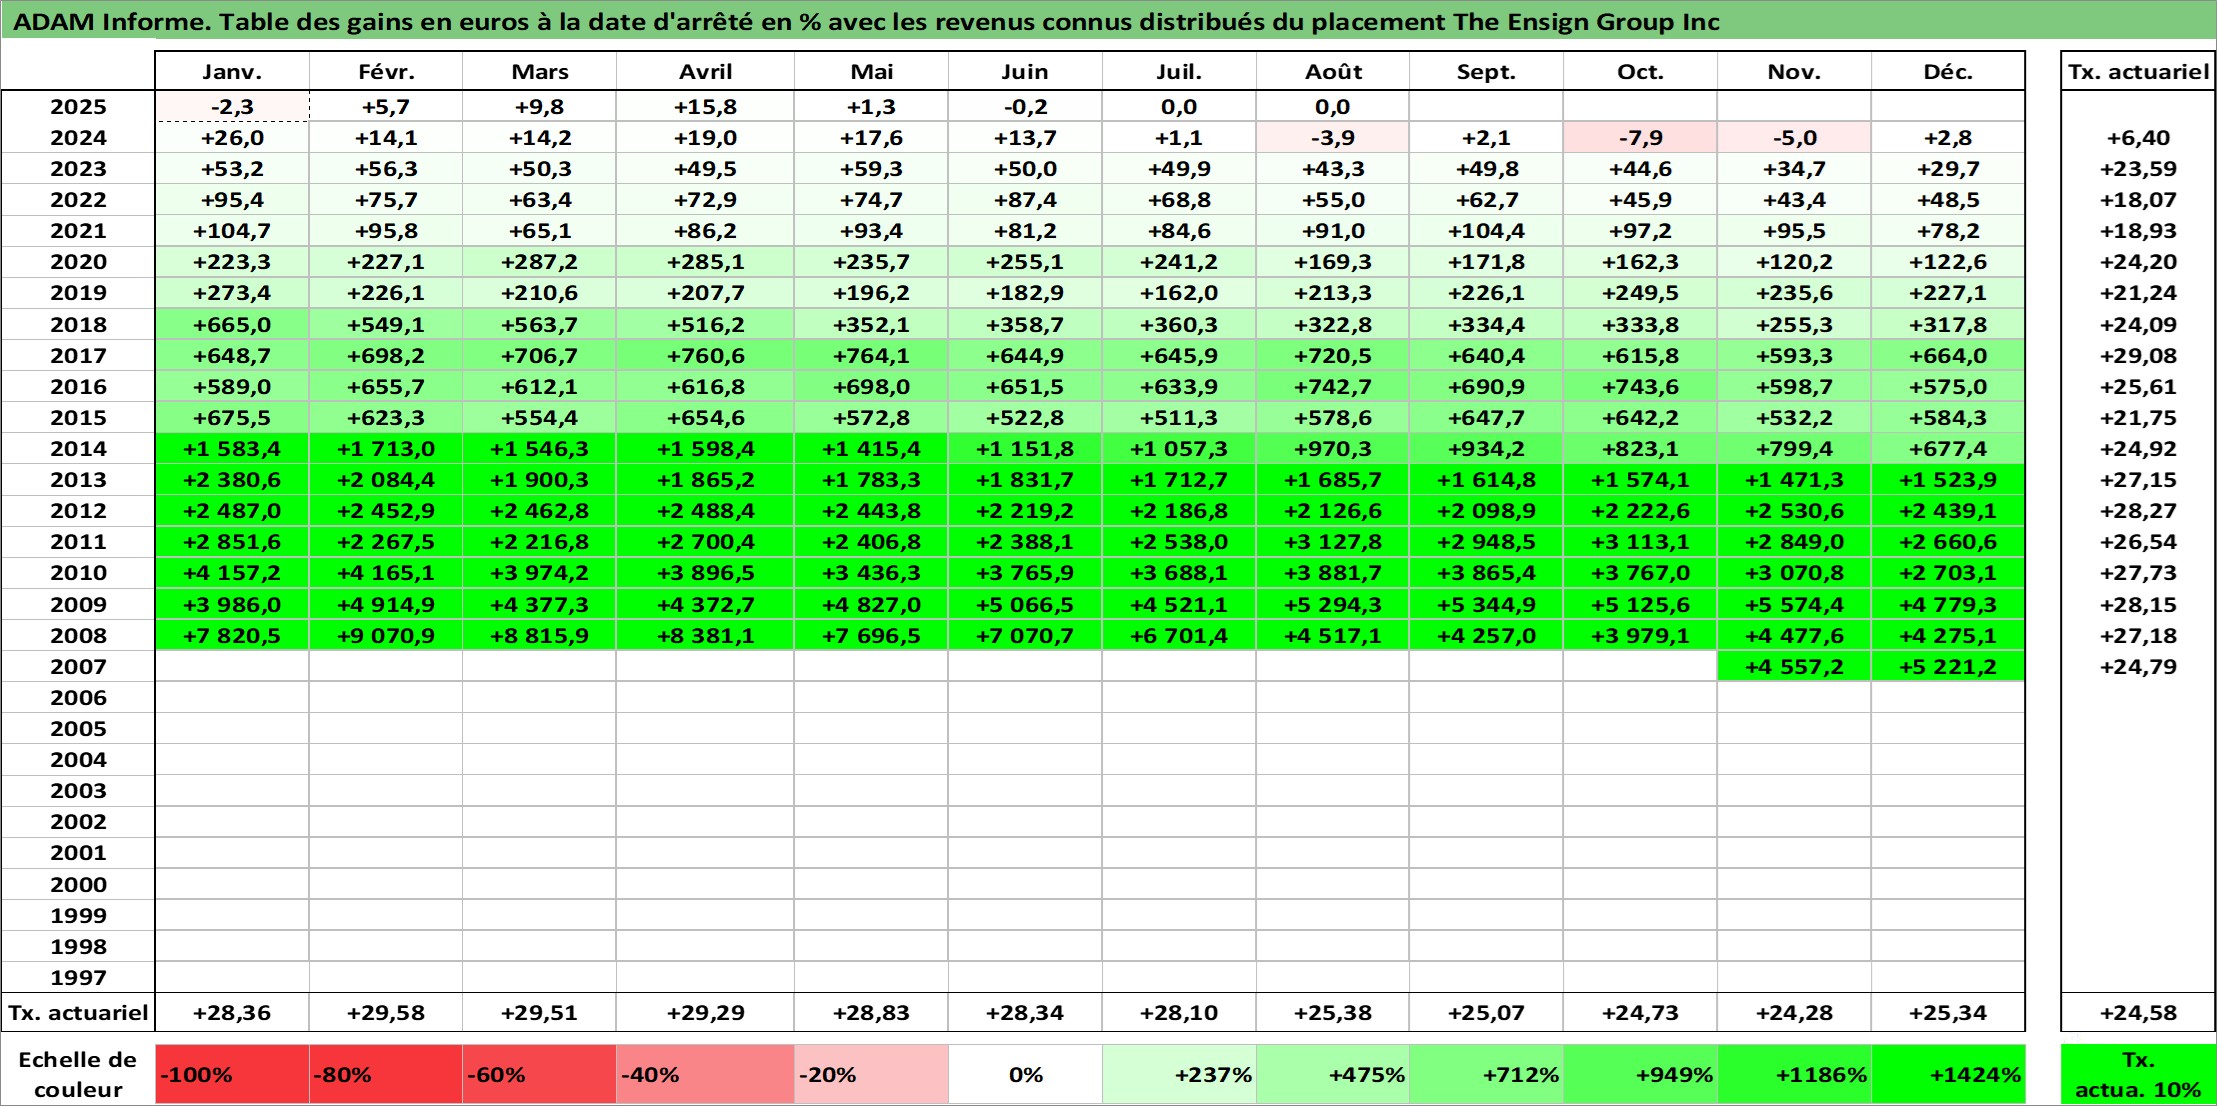Click the +59,3 cell in 2023

click(x=871, y=169)
